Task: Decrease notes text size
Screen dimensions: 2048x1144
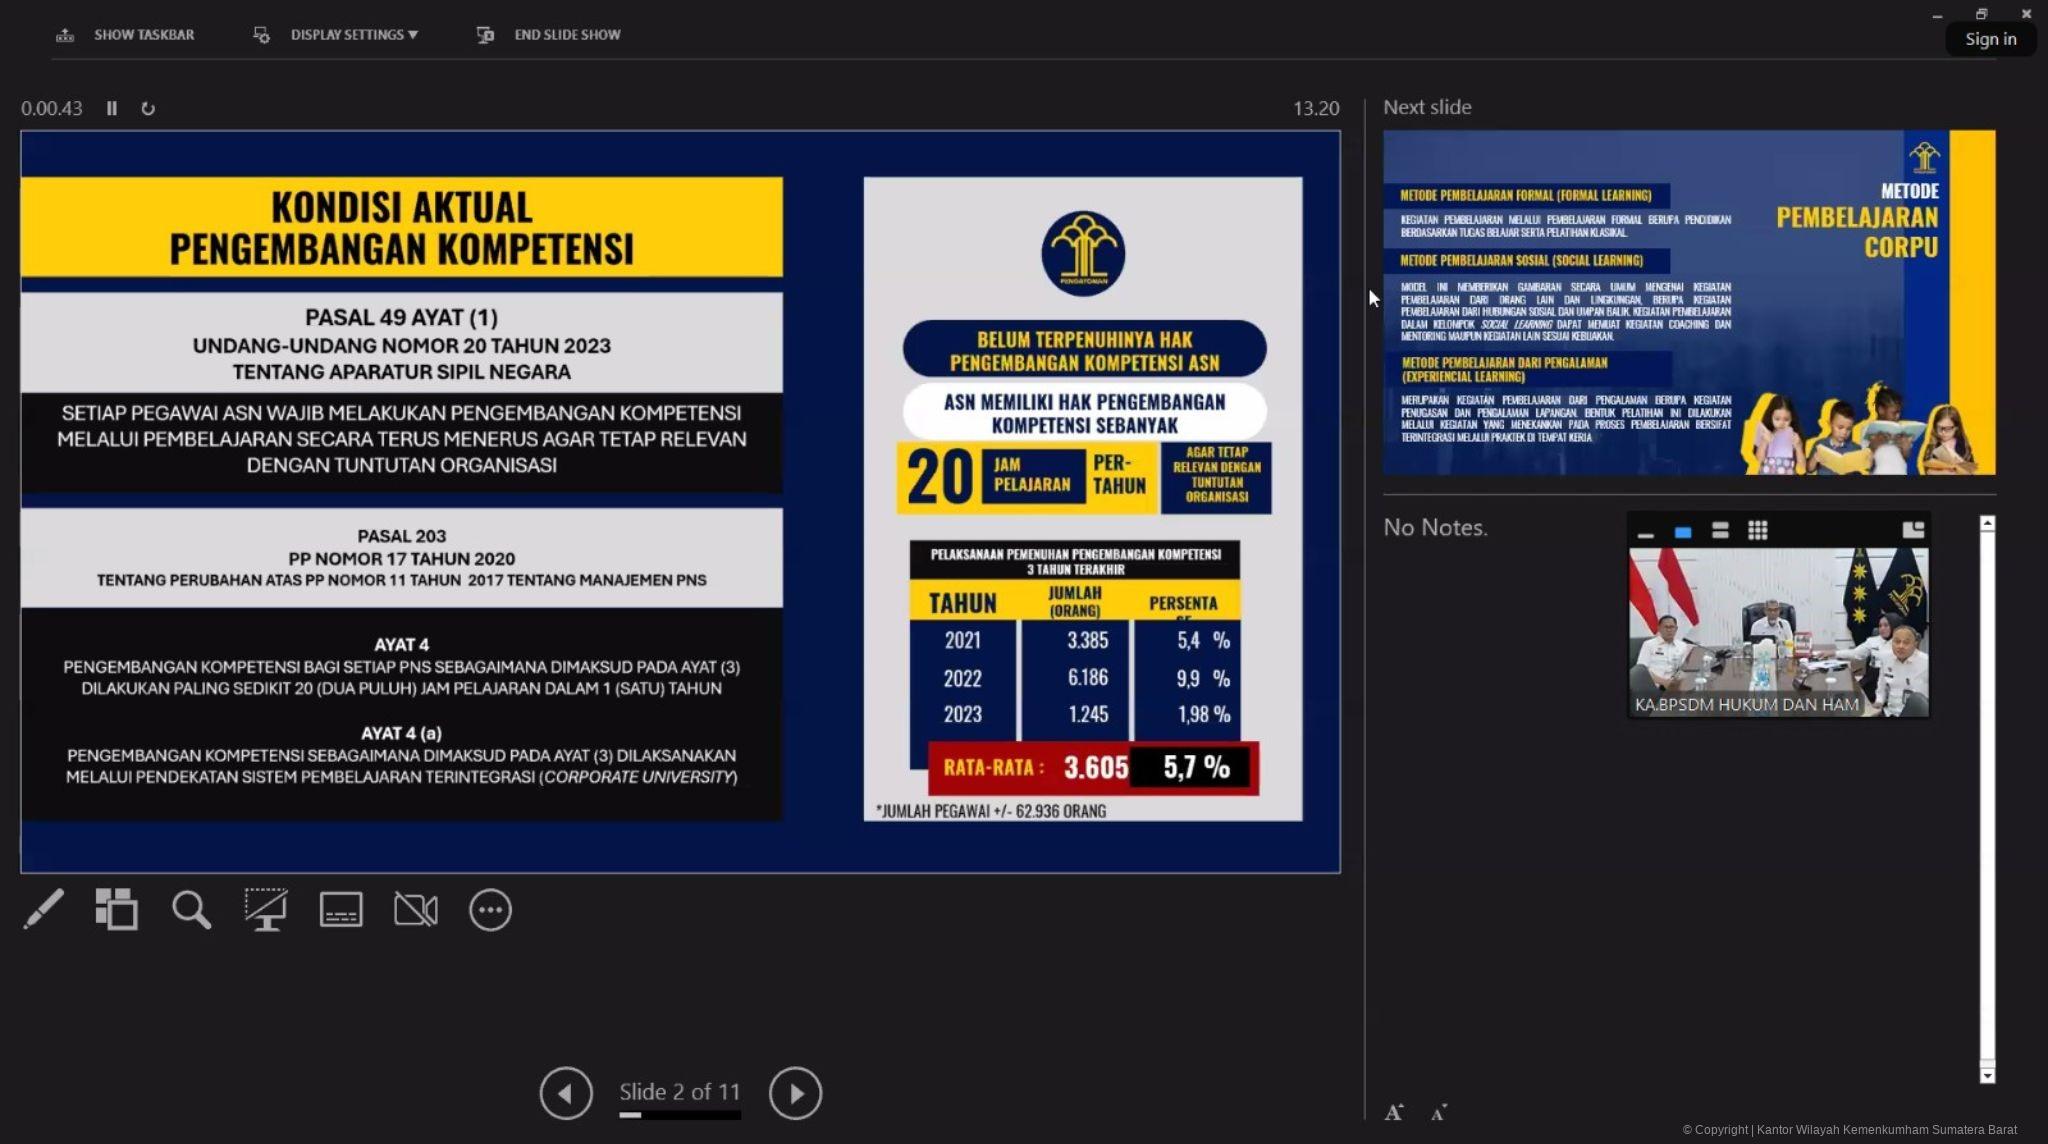Action: (x=1439, y=1112)
